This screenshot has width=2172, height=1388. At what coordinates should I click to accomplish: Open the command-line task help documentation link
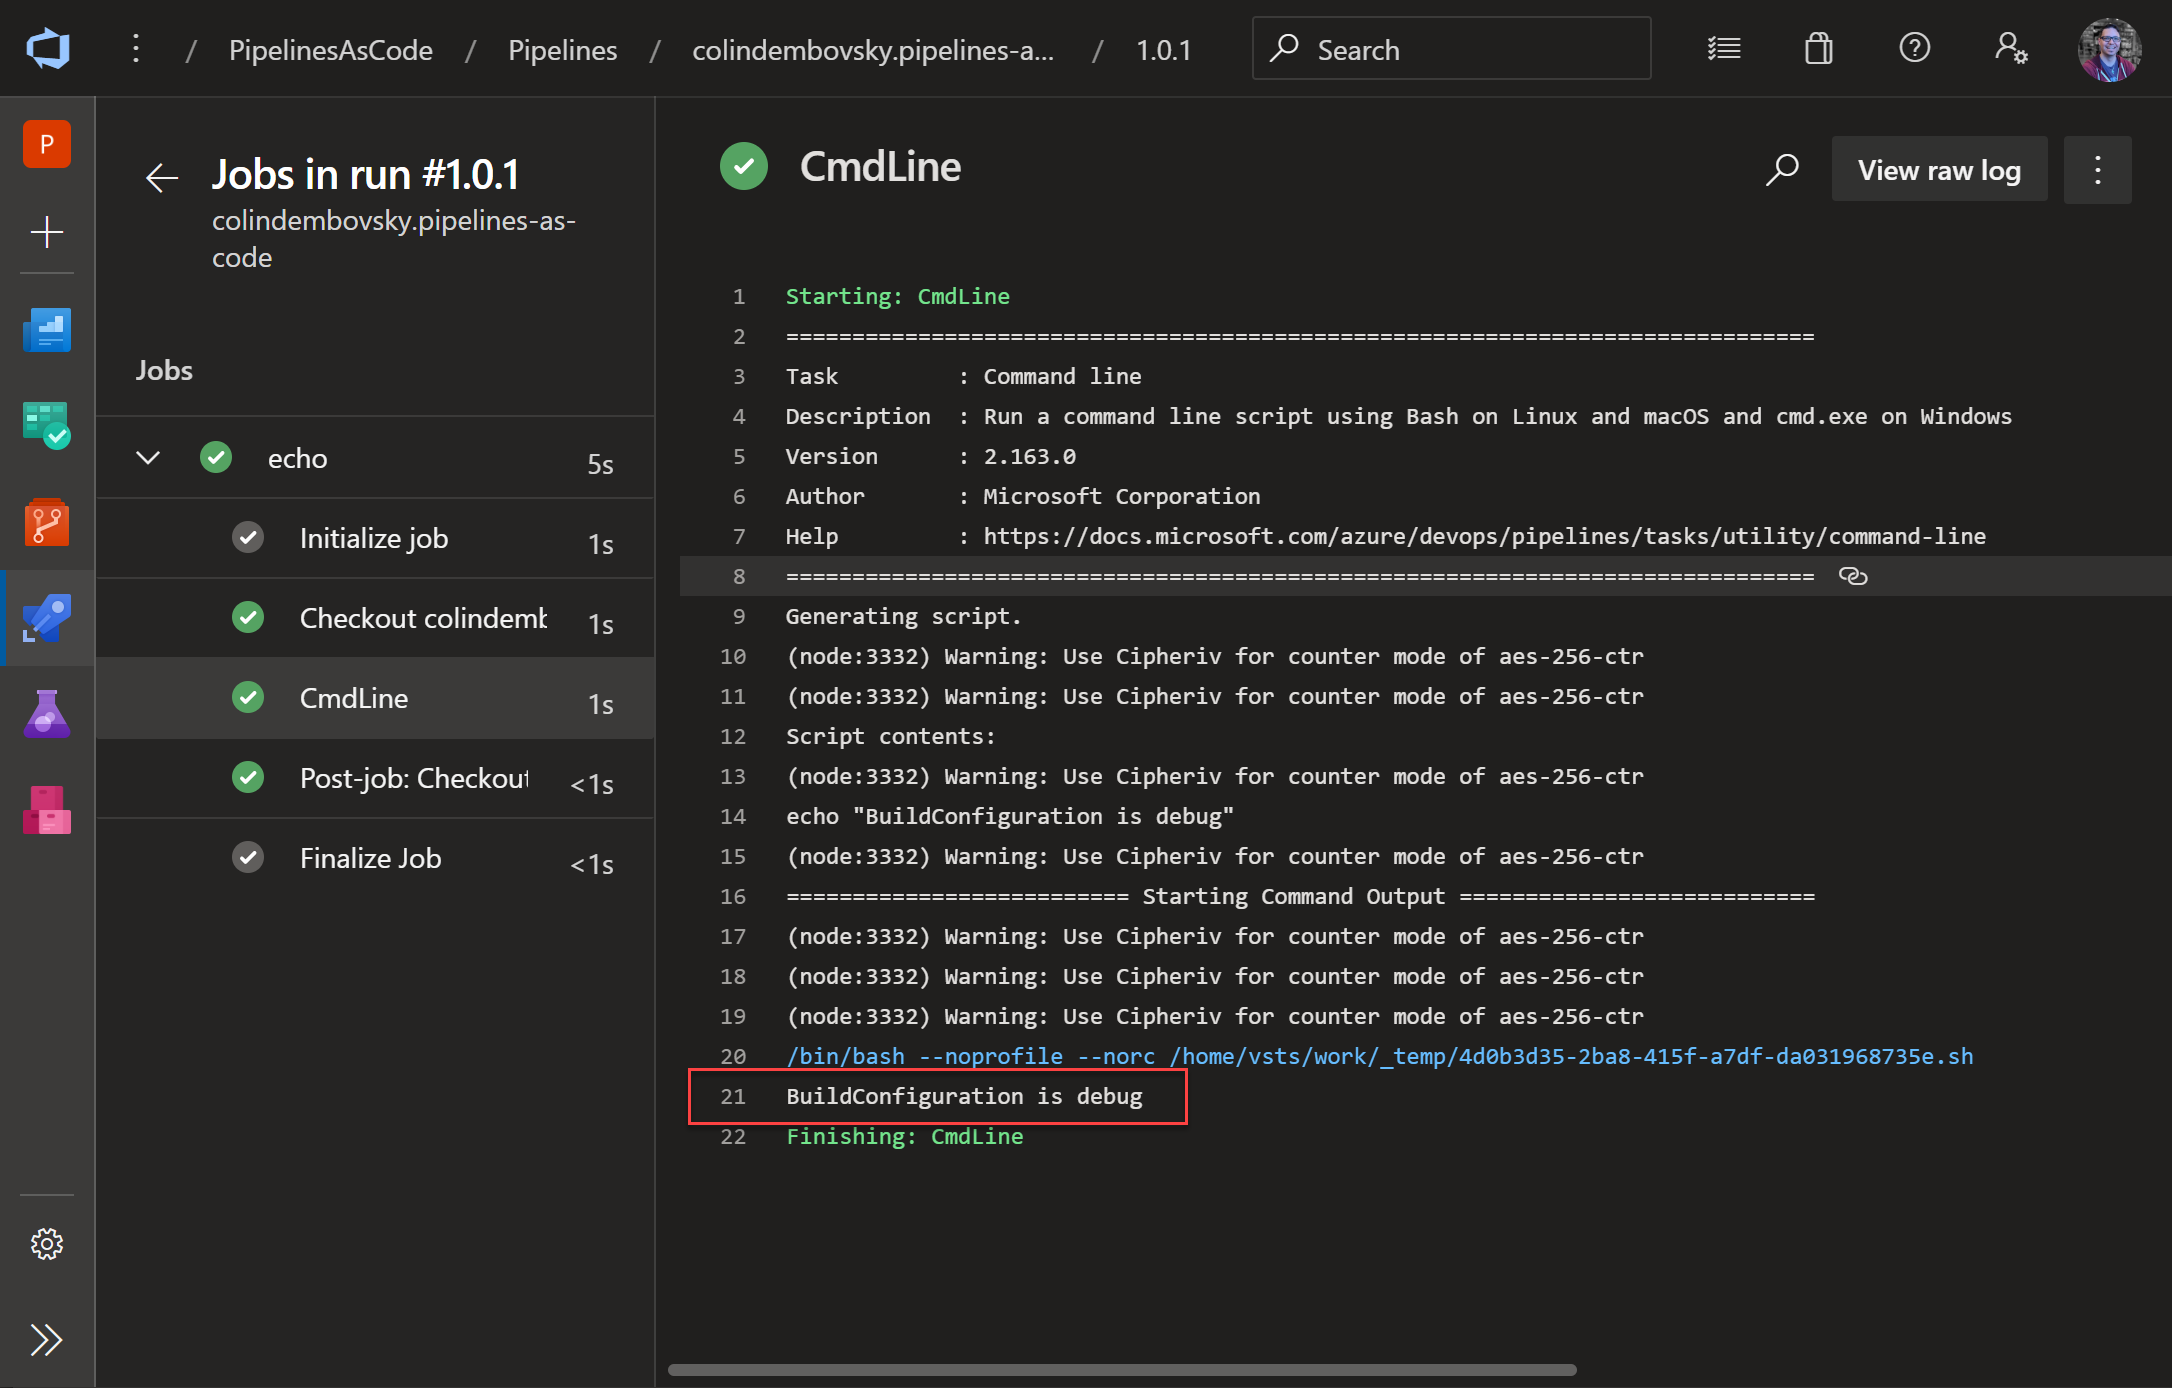(x=1485, y=536)
